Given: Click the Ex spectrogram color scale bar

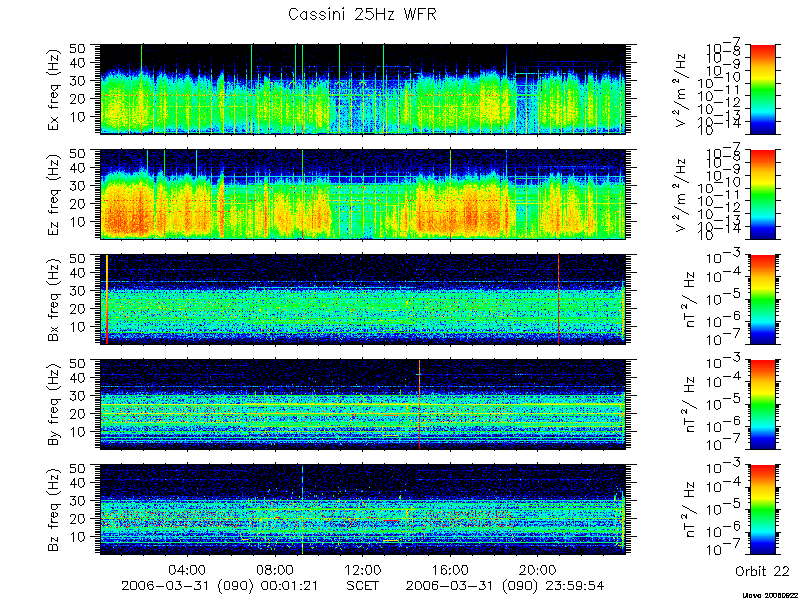Looking at the screenshot, I should (x=762, y=89).
